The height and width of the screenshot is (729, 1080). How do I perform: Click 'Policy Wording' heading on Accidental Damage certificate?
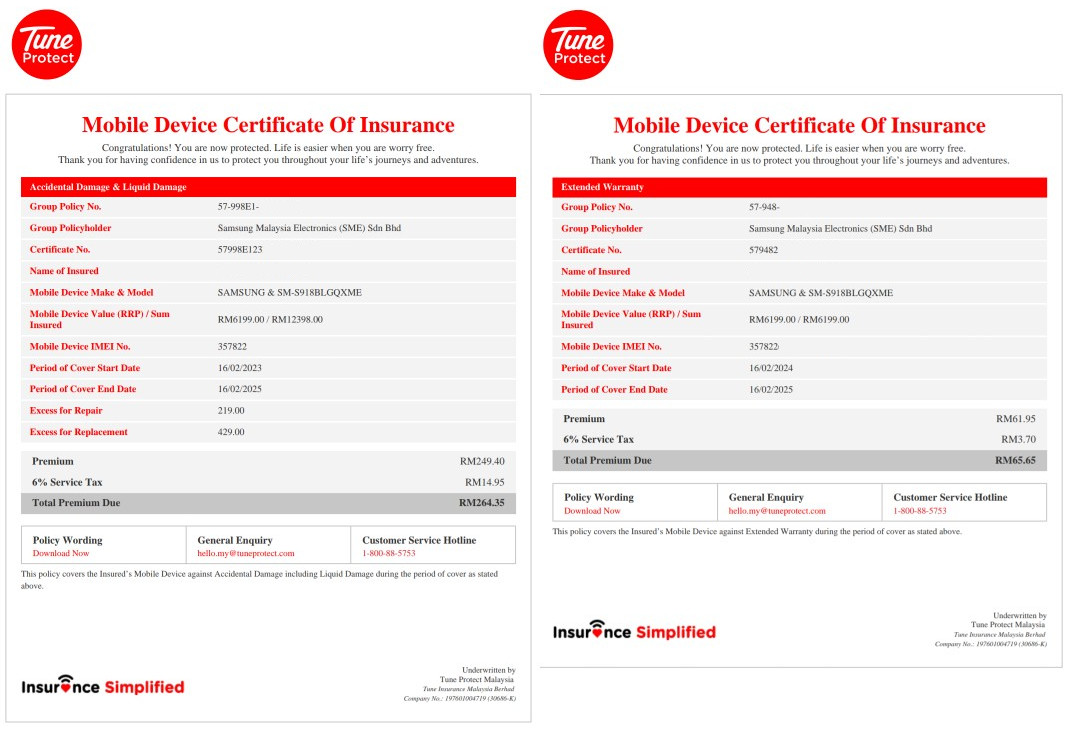(68, 540)
